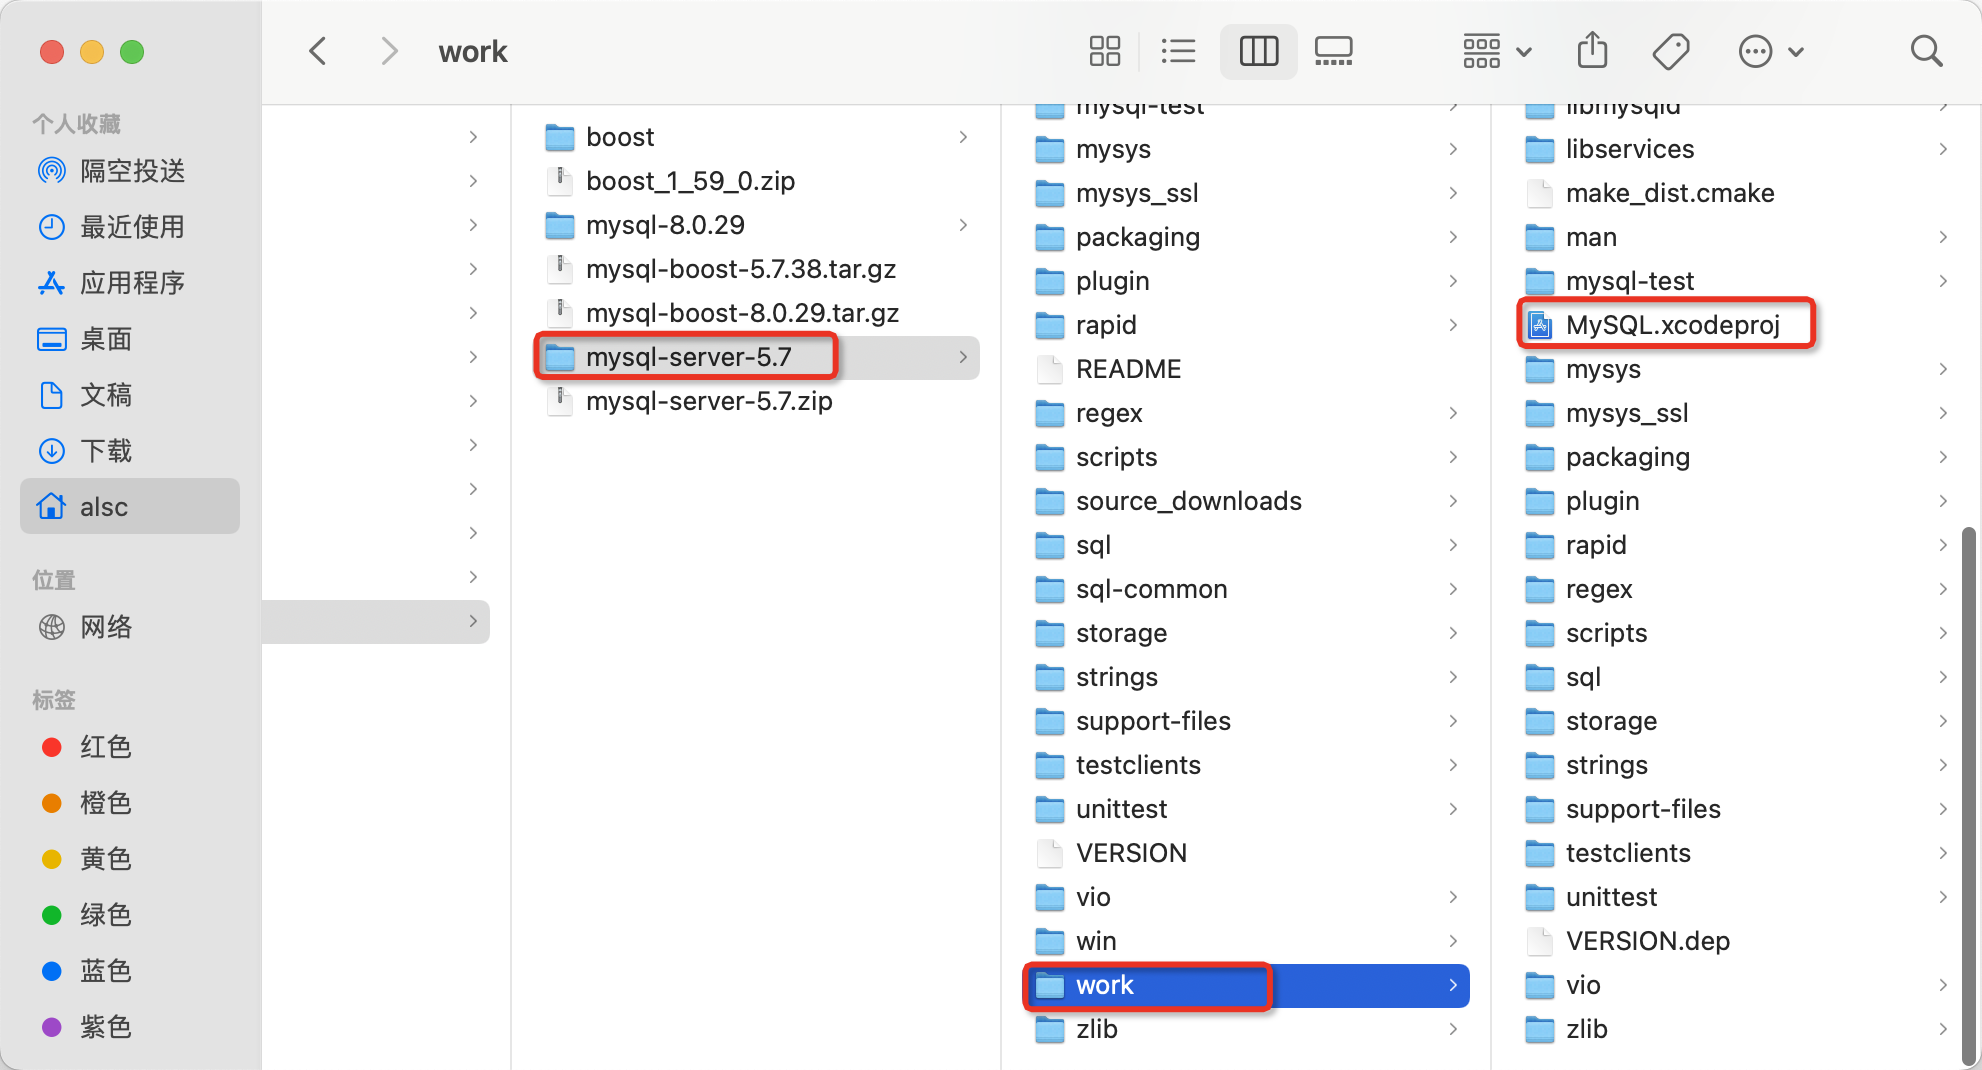Open 隔空投送 (AirDrop) in the sidebar
This screenshot has height=1070, width=1982.
point(130,171)
